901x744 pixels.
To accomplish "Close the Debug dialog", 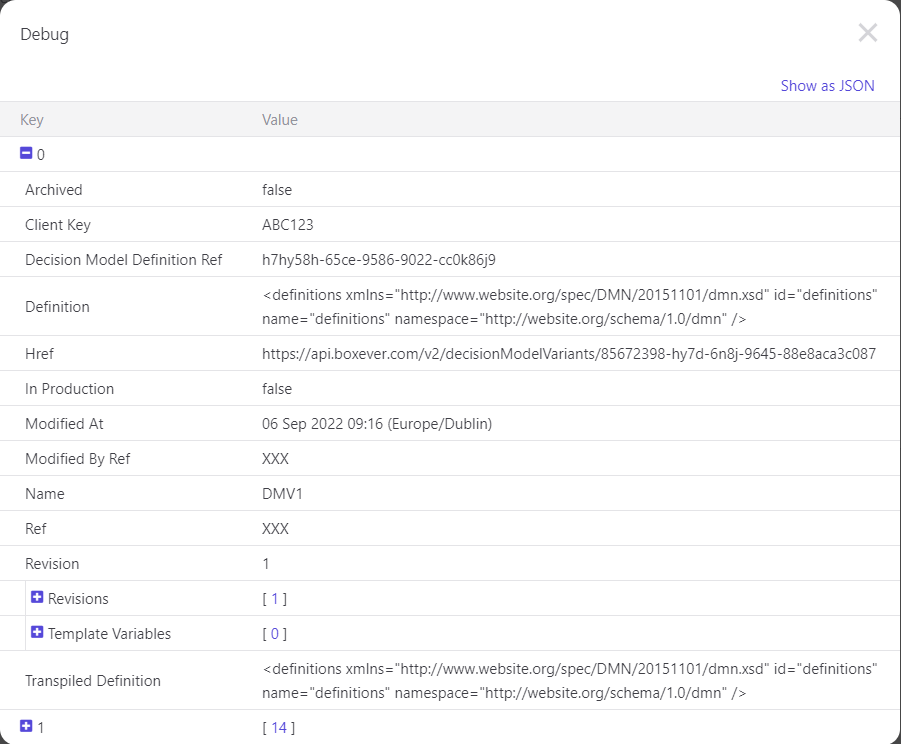I will 868,33.
